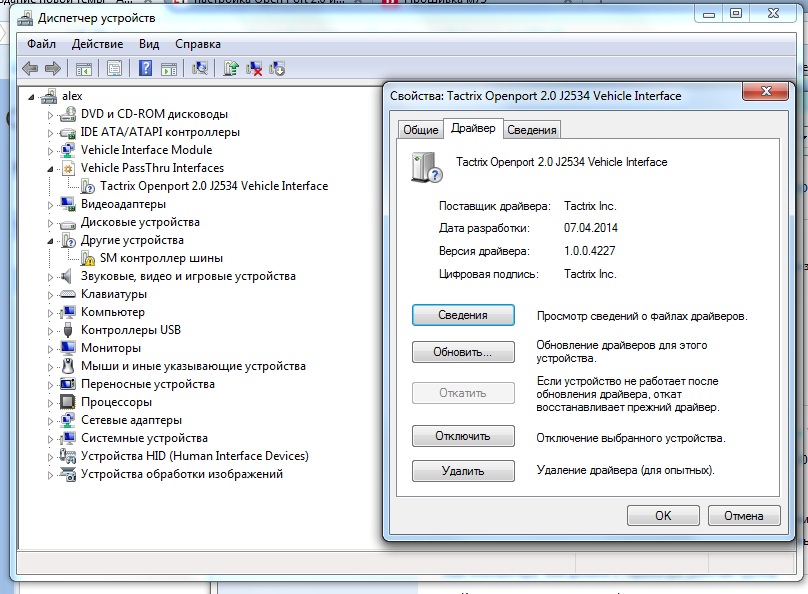Viewport: 808px width, 594px height.
Task: Scan for hardware changes icon
Action: [199, 68]
